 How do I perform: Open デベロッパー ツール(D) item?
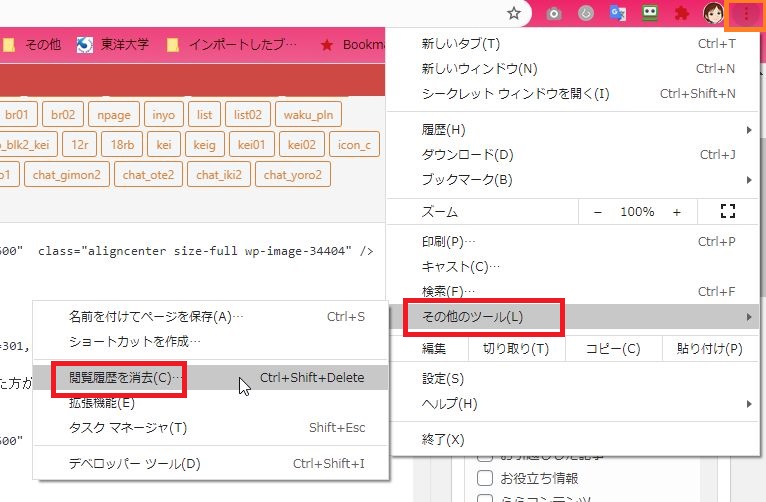[x=211, y=463]
